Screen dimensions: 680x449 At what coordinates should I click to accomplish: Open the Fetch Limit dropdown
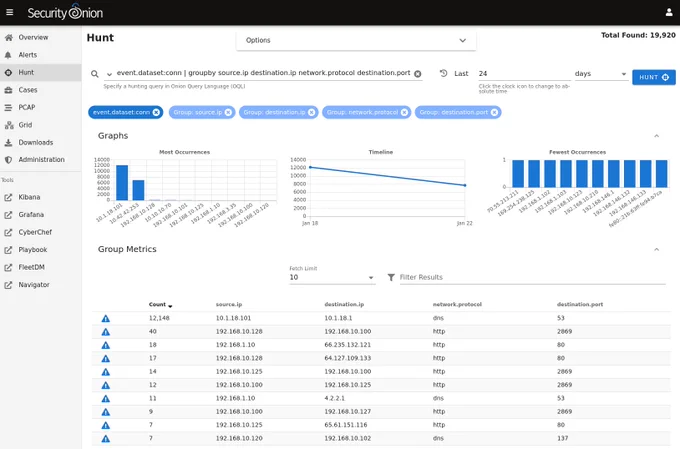click(332, 277)
